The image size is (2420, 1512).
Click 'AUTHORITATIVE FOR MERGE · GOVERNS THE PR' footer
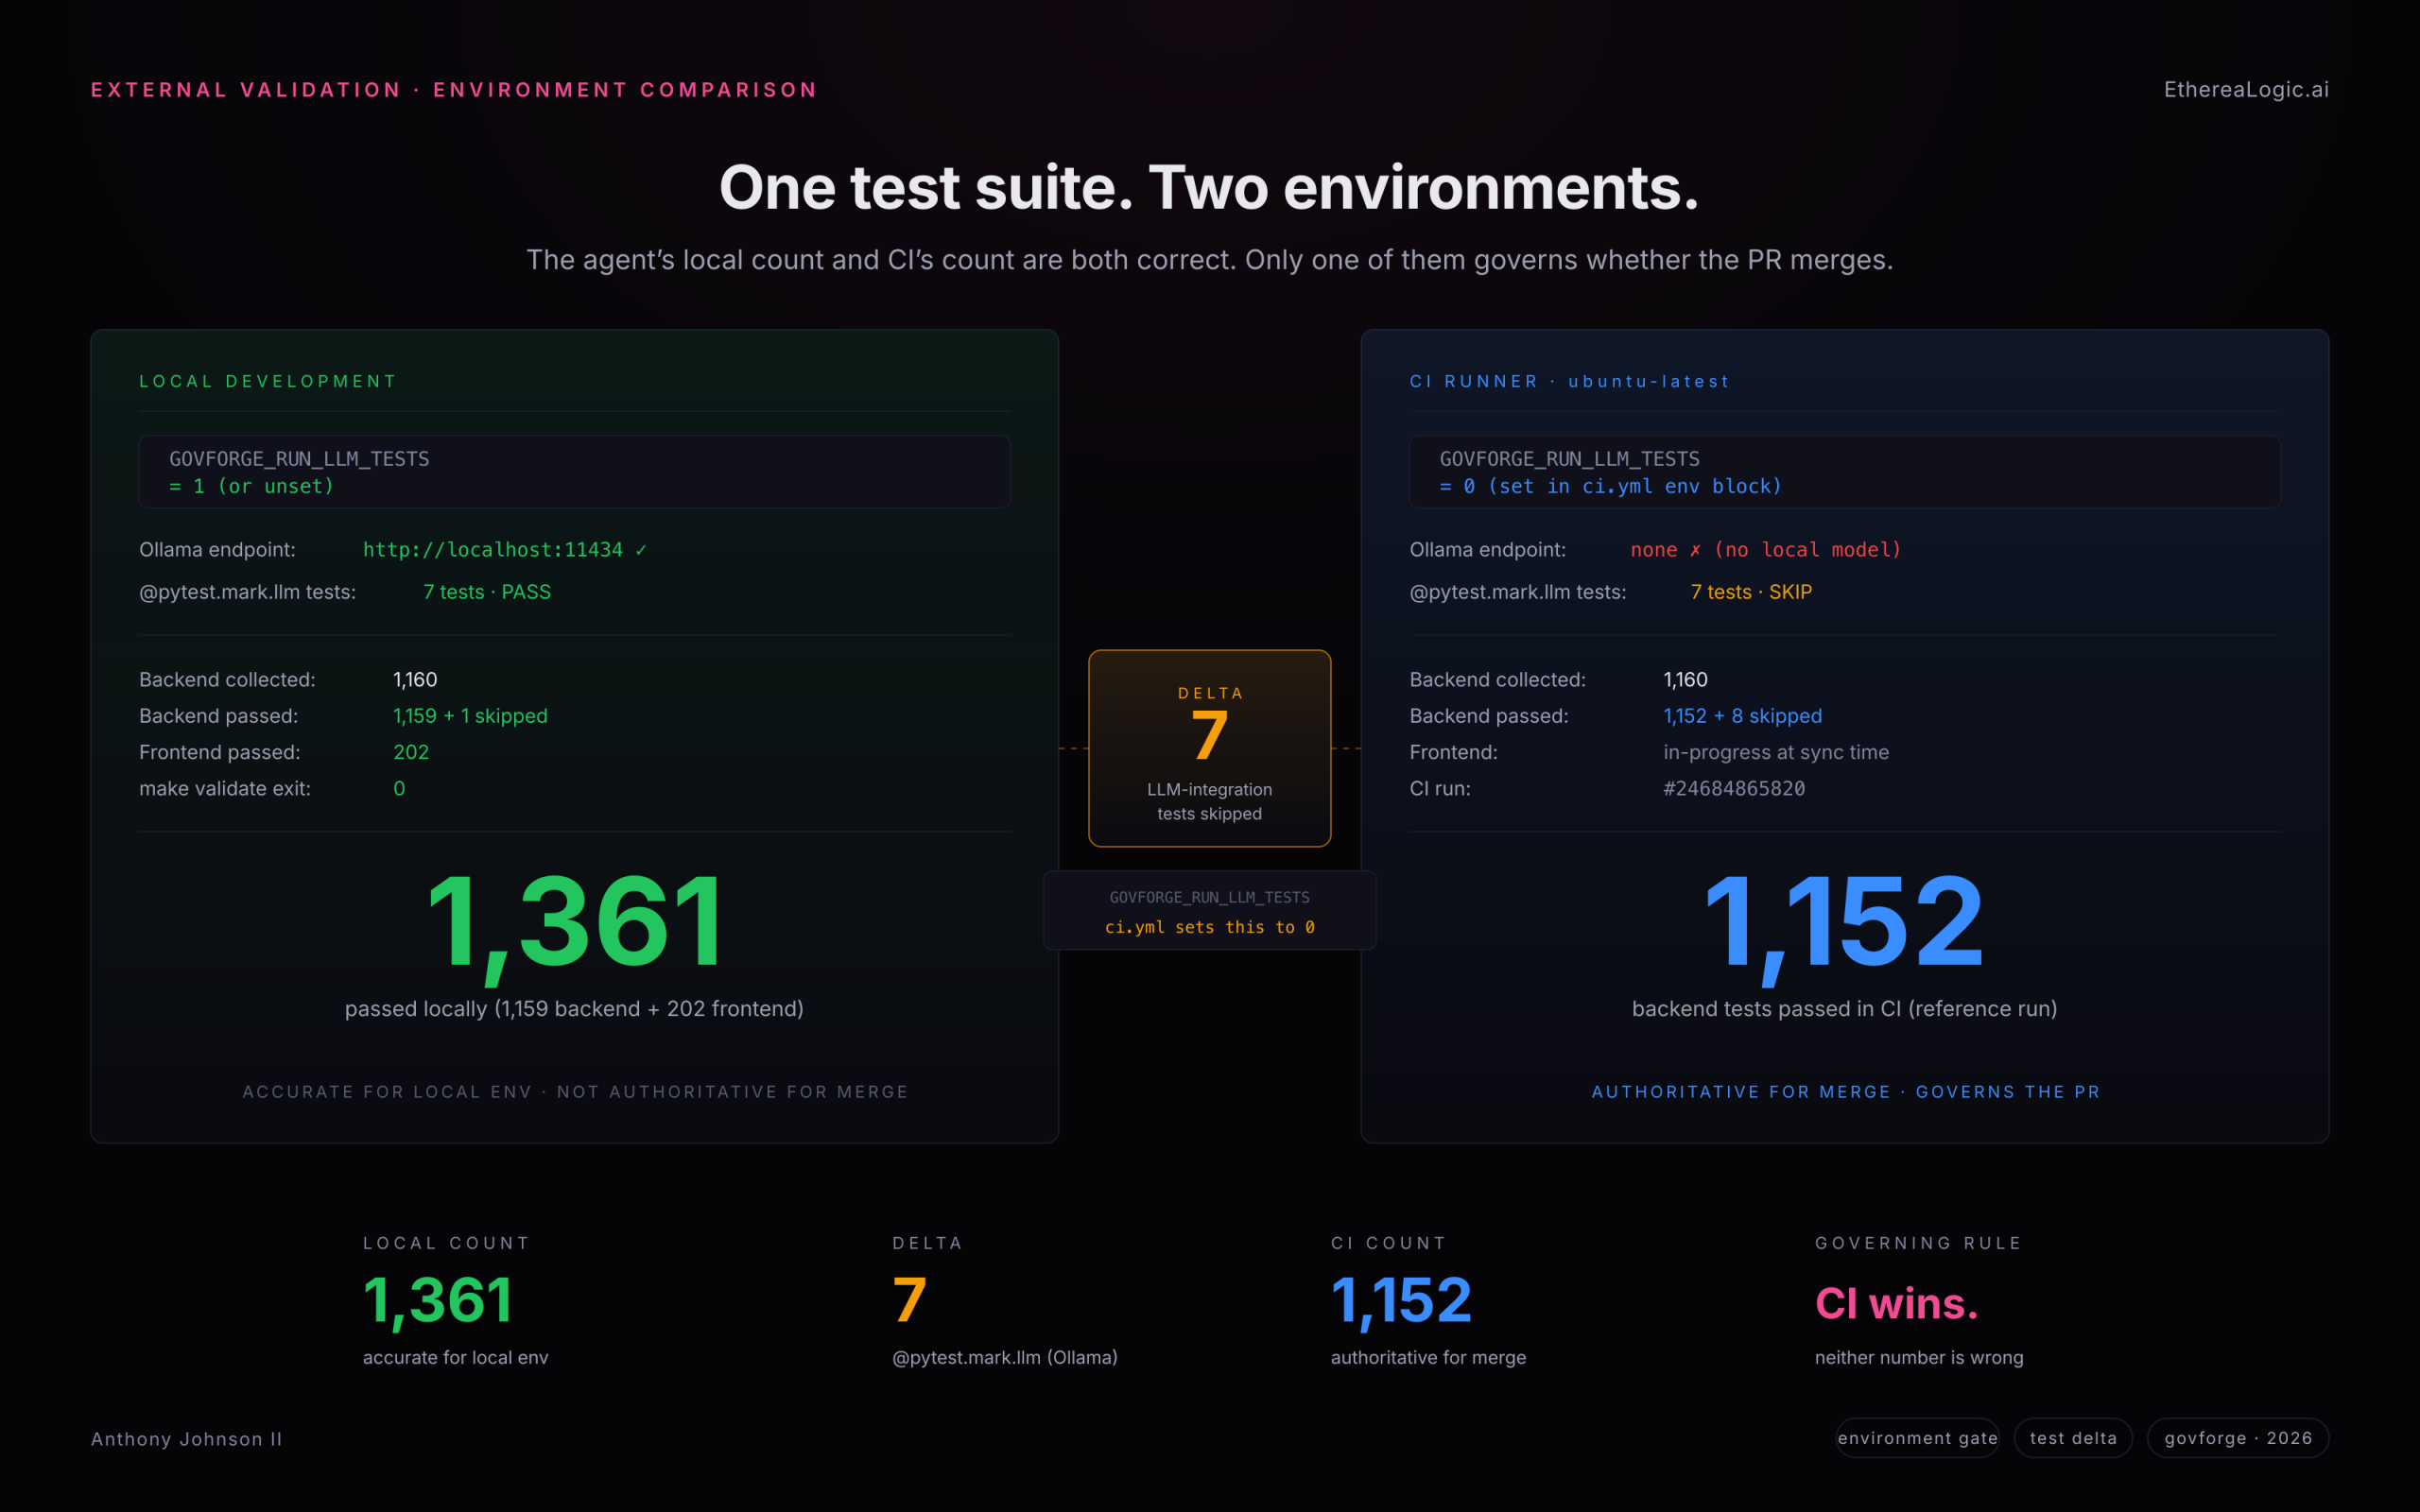1845,1092
